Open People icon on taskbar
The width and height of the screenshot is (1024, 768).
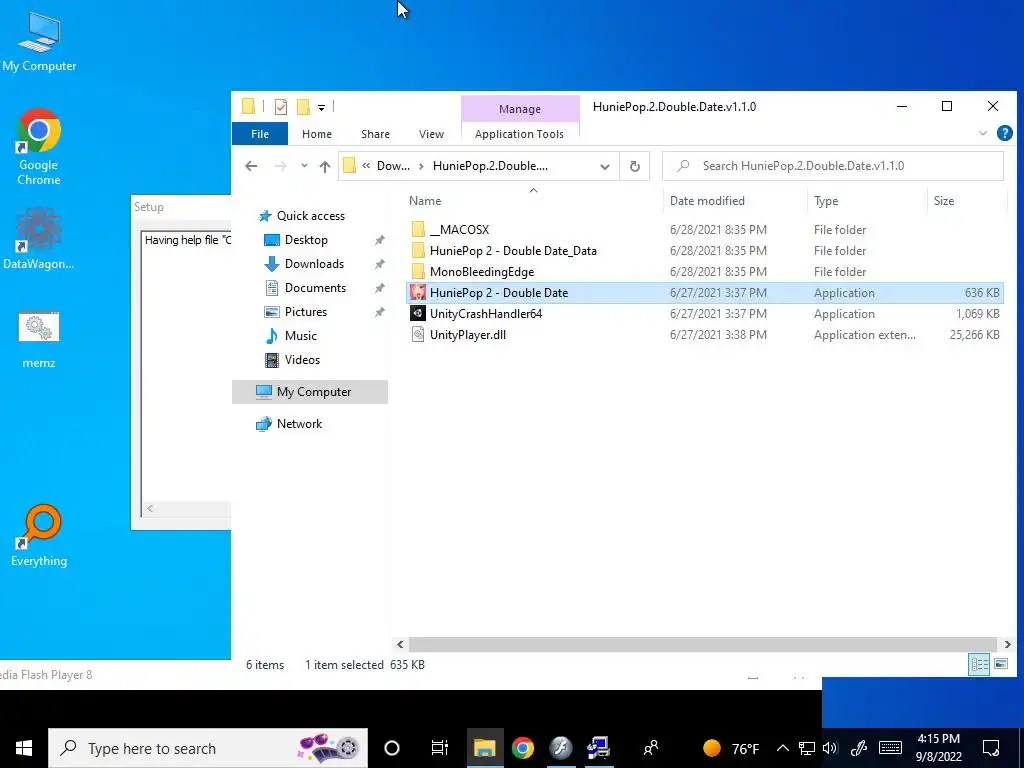(650, 748)
